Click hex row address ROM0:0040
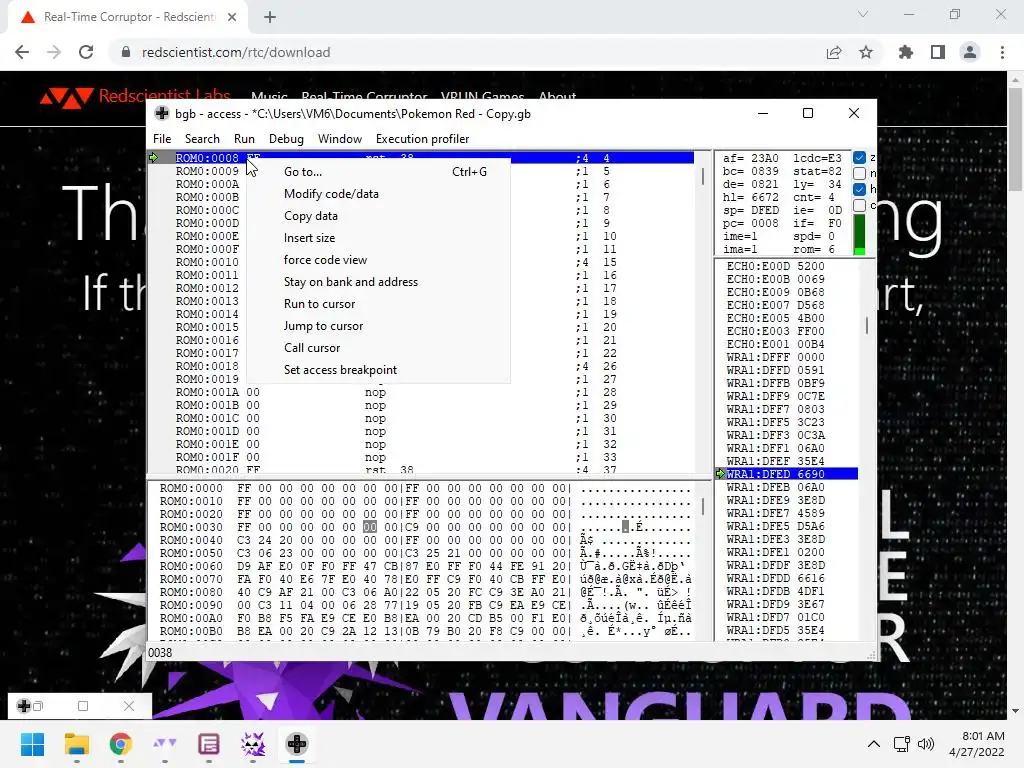1024x768 pixels. 191,540
